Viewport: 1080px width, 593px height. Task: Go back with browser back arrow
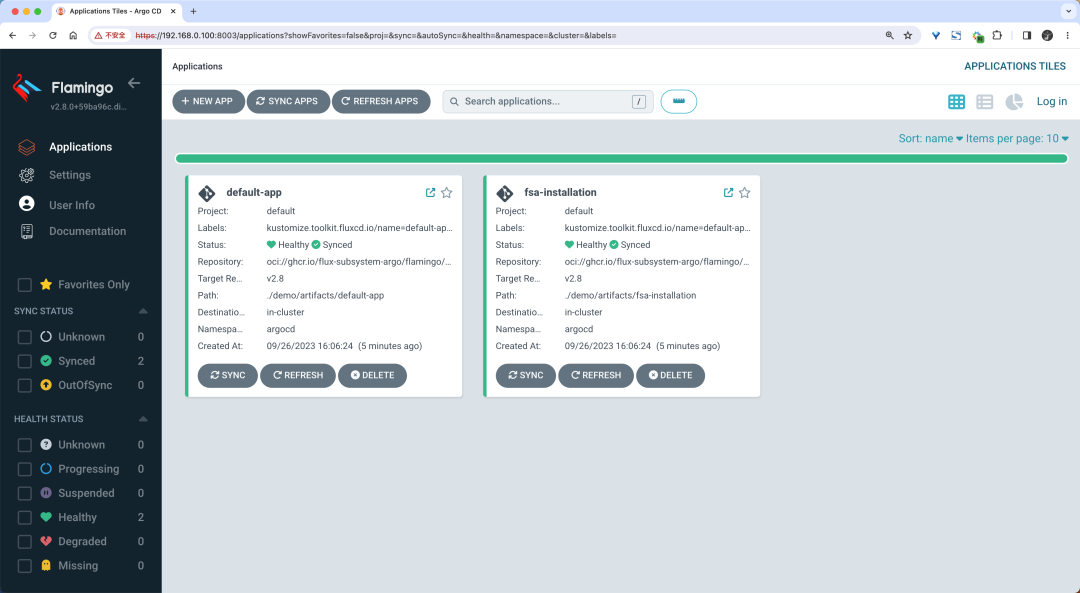coord(12,35)
